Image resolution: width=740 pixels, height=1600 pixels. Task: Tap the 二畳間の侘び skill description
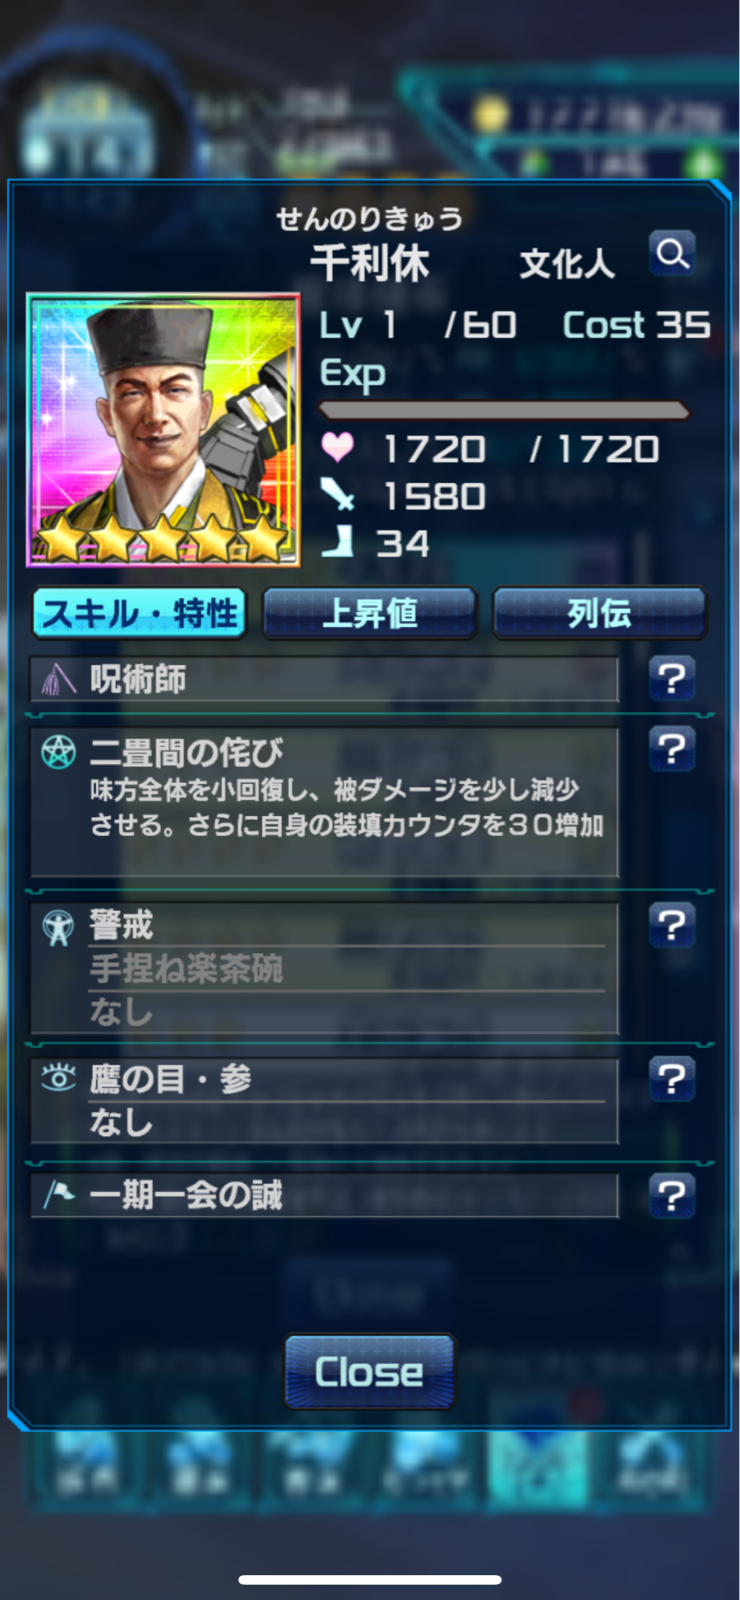point(347,808)
